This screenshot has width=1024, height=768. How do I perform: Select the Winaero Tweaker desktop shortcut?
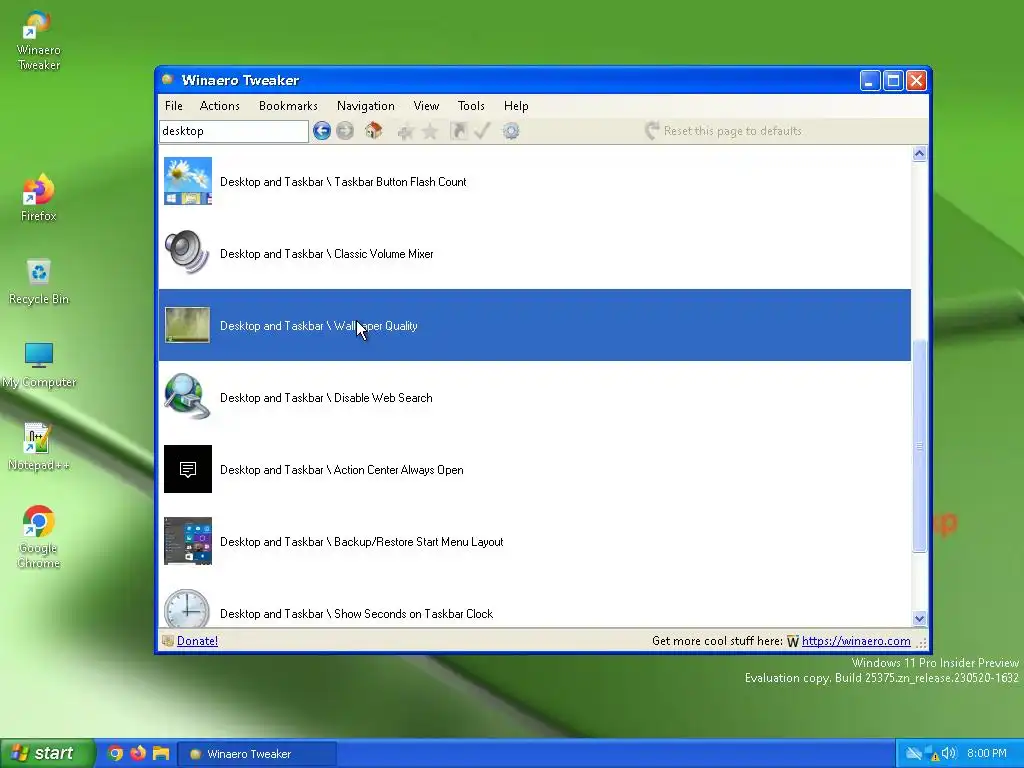coord(39,40)
